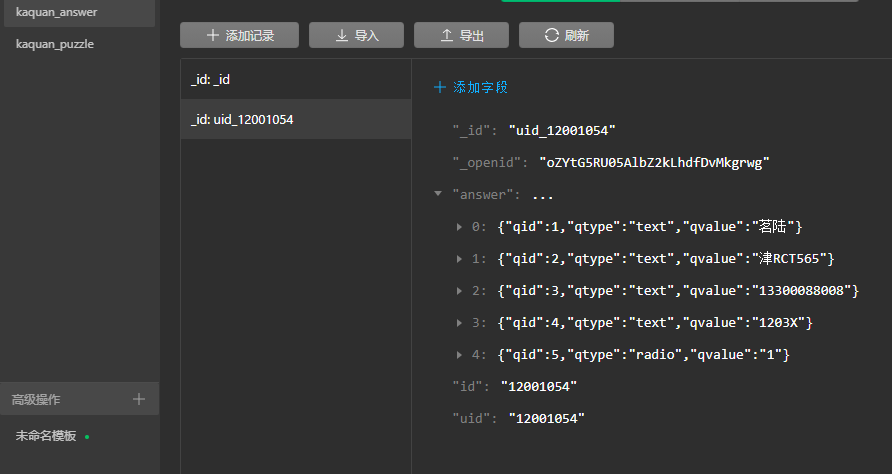Click the _openid value string
Image resolution: width=892 pixels, height=474 pixels.
(x=654, y=163)
